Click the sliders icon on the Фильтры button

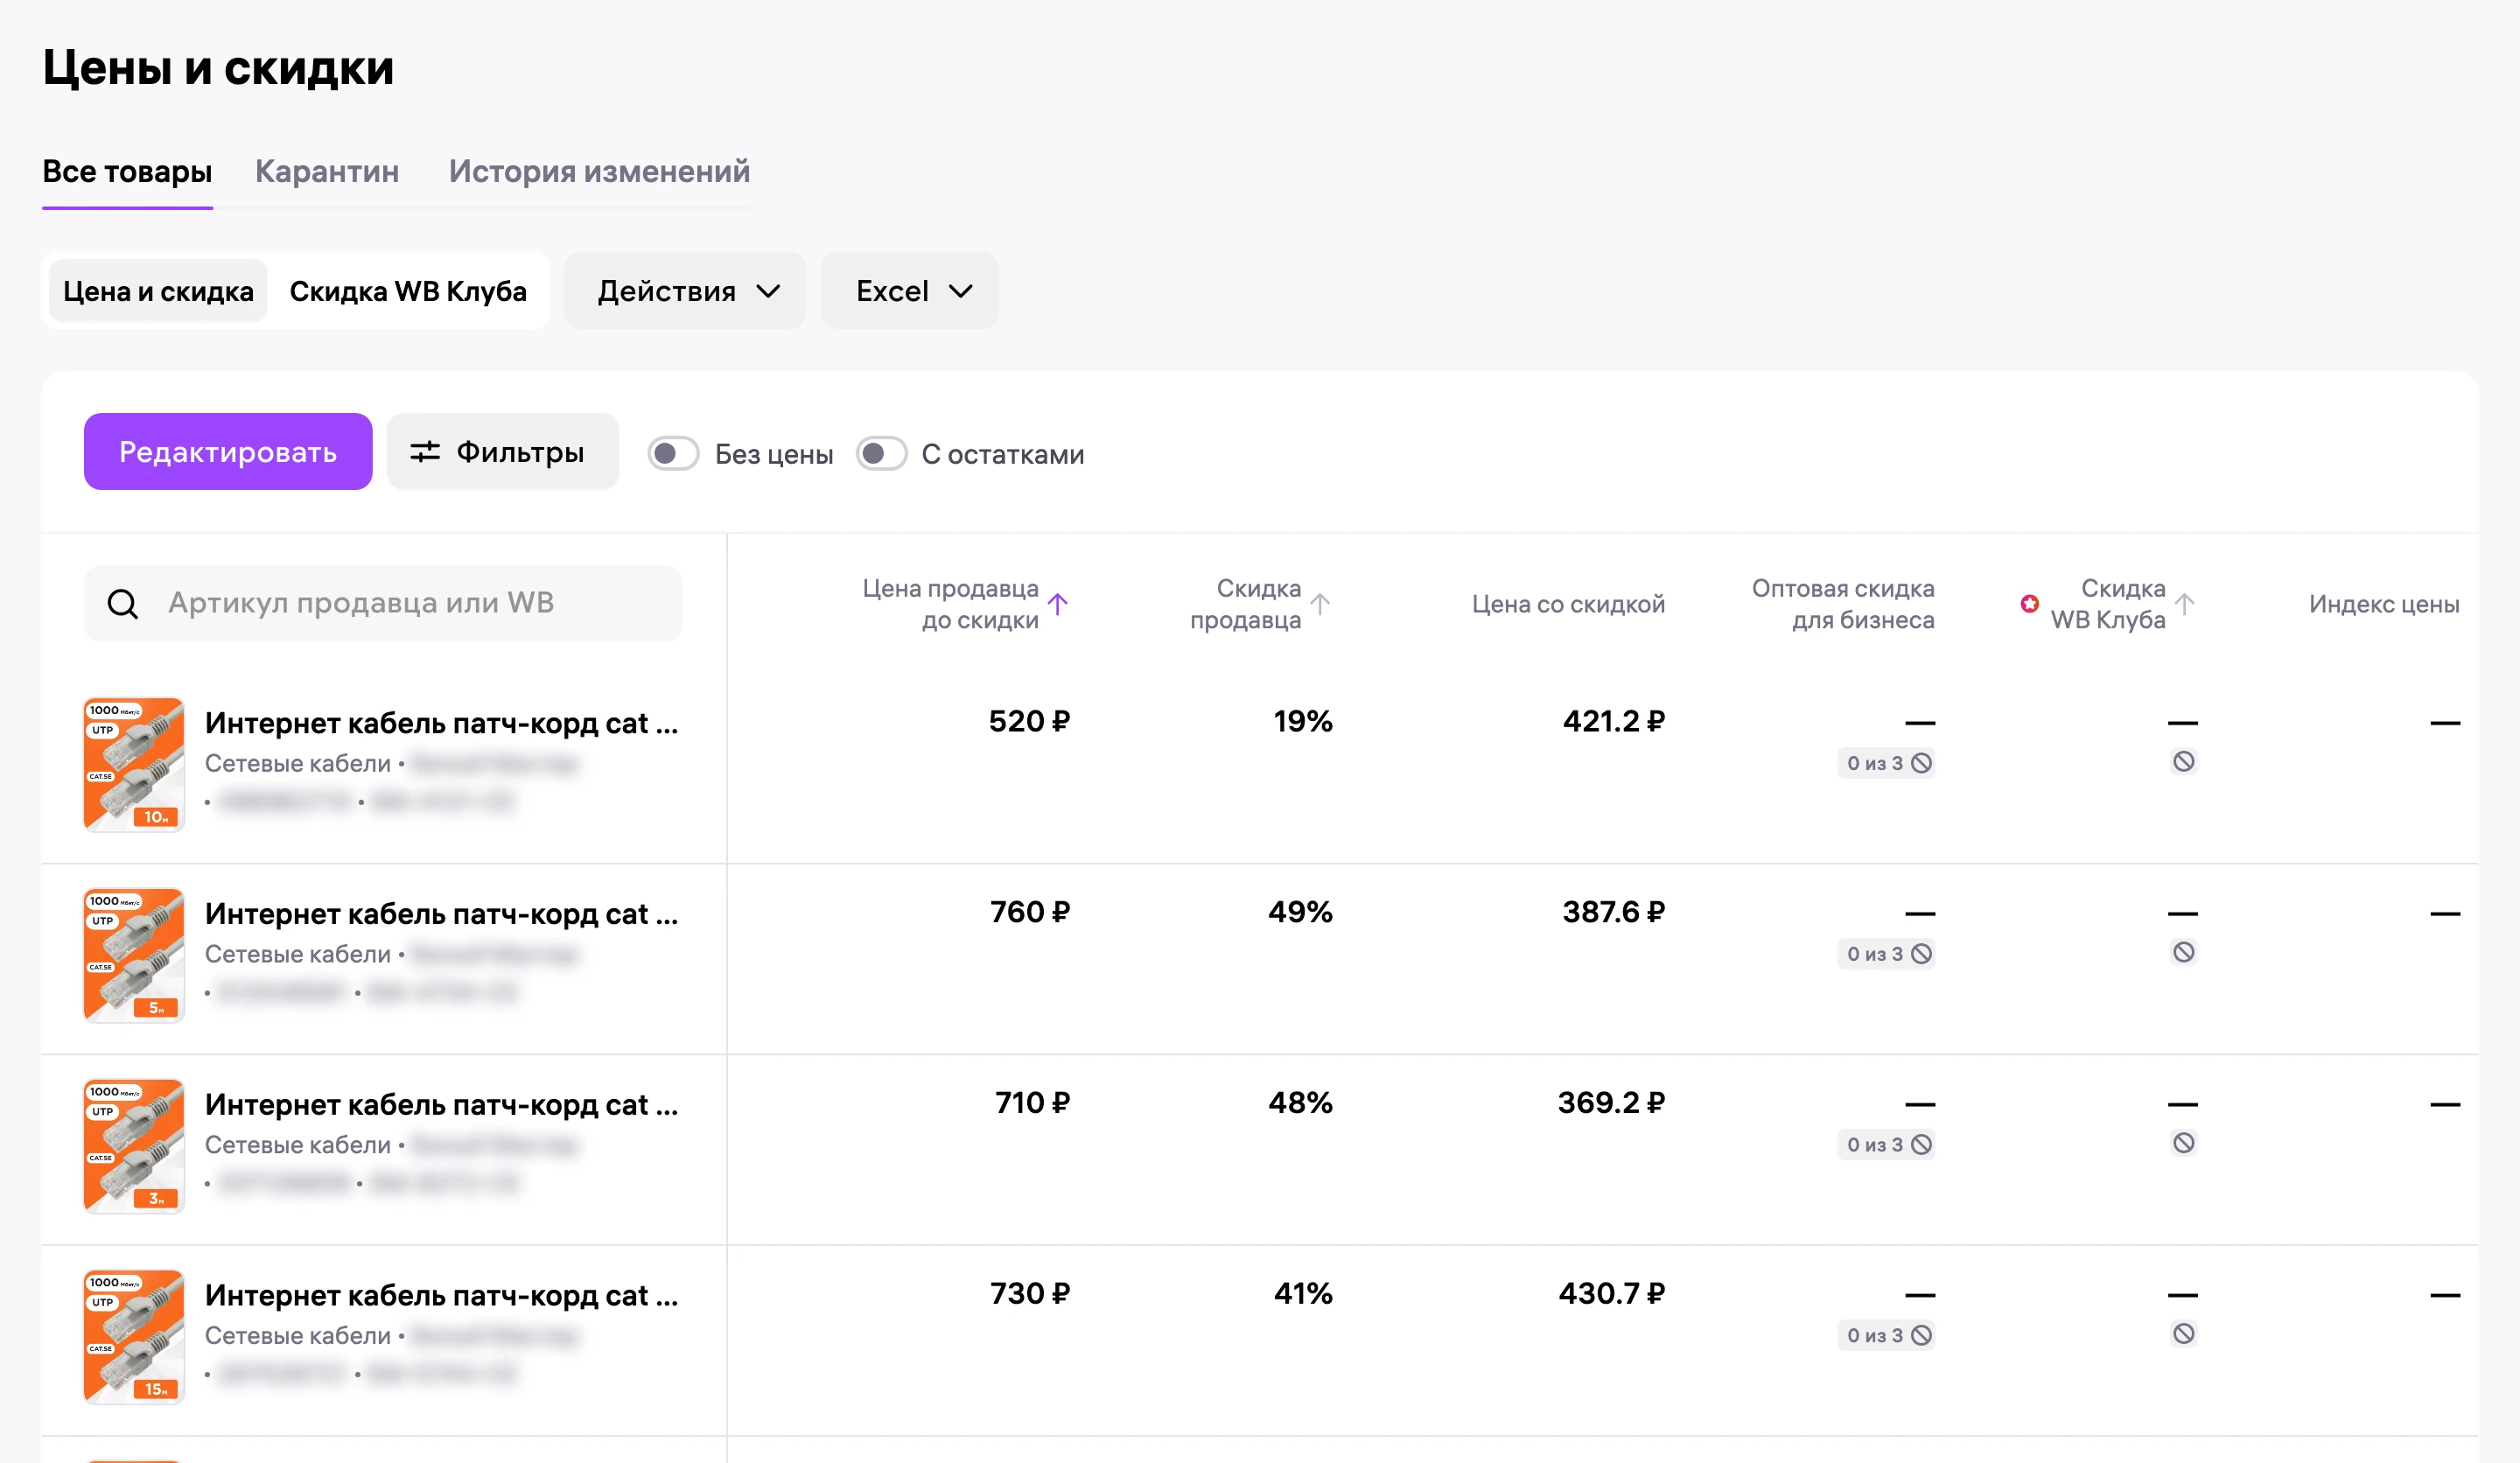pos(425,452)
